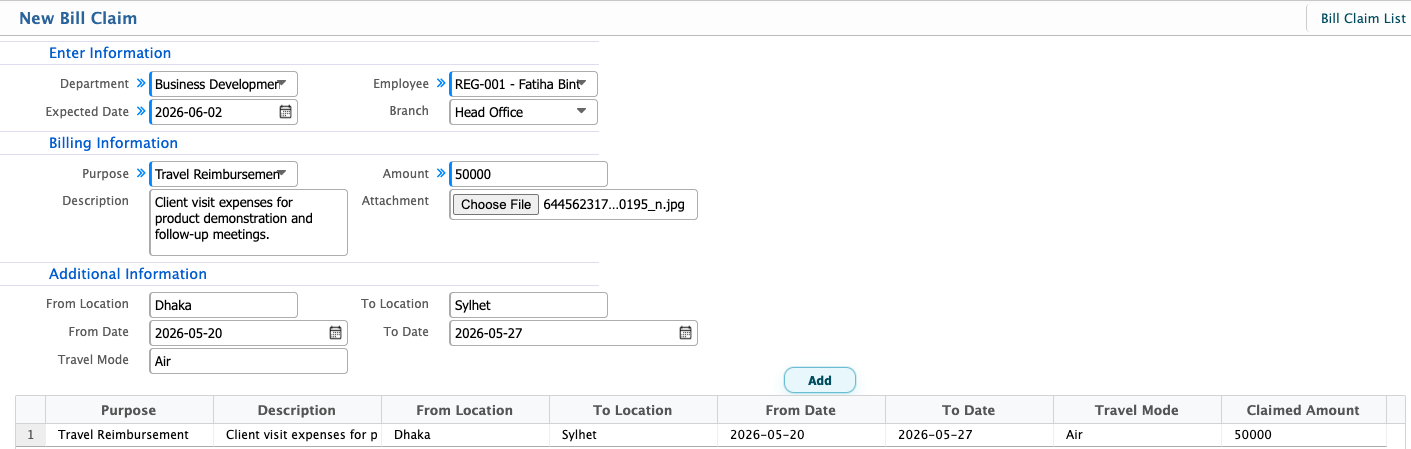Image resolution: width=1411 pixels, height=449 pixels.
Task: Select the Air cell in the table
Action: point(1137,435)
